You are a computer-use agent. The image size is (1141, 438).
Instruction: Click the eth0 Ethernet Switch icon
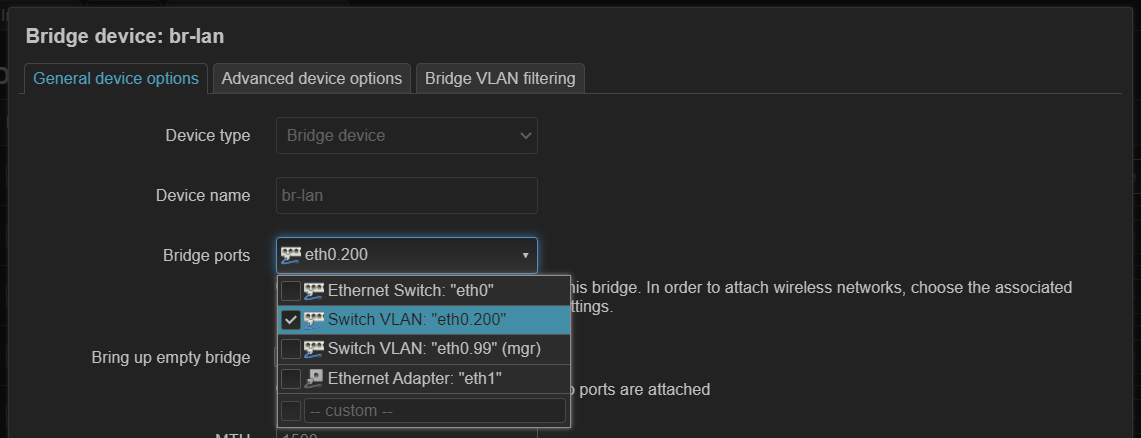(x=314, y=291)
